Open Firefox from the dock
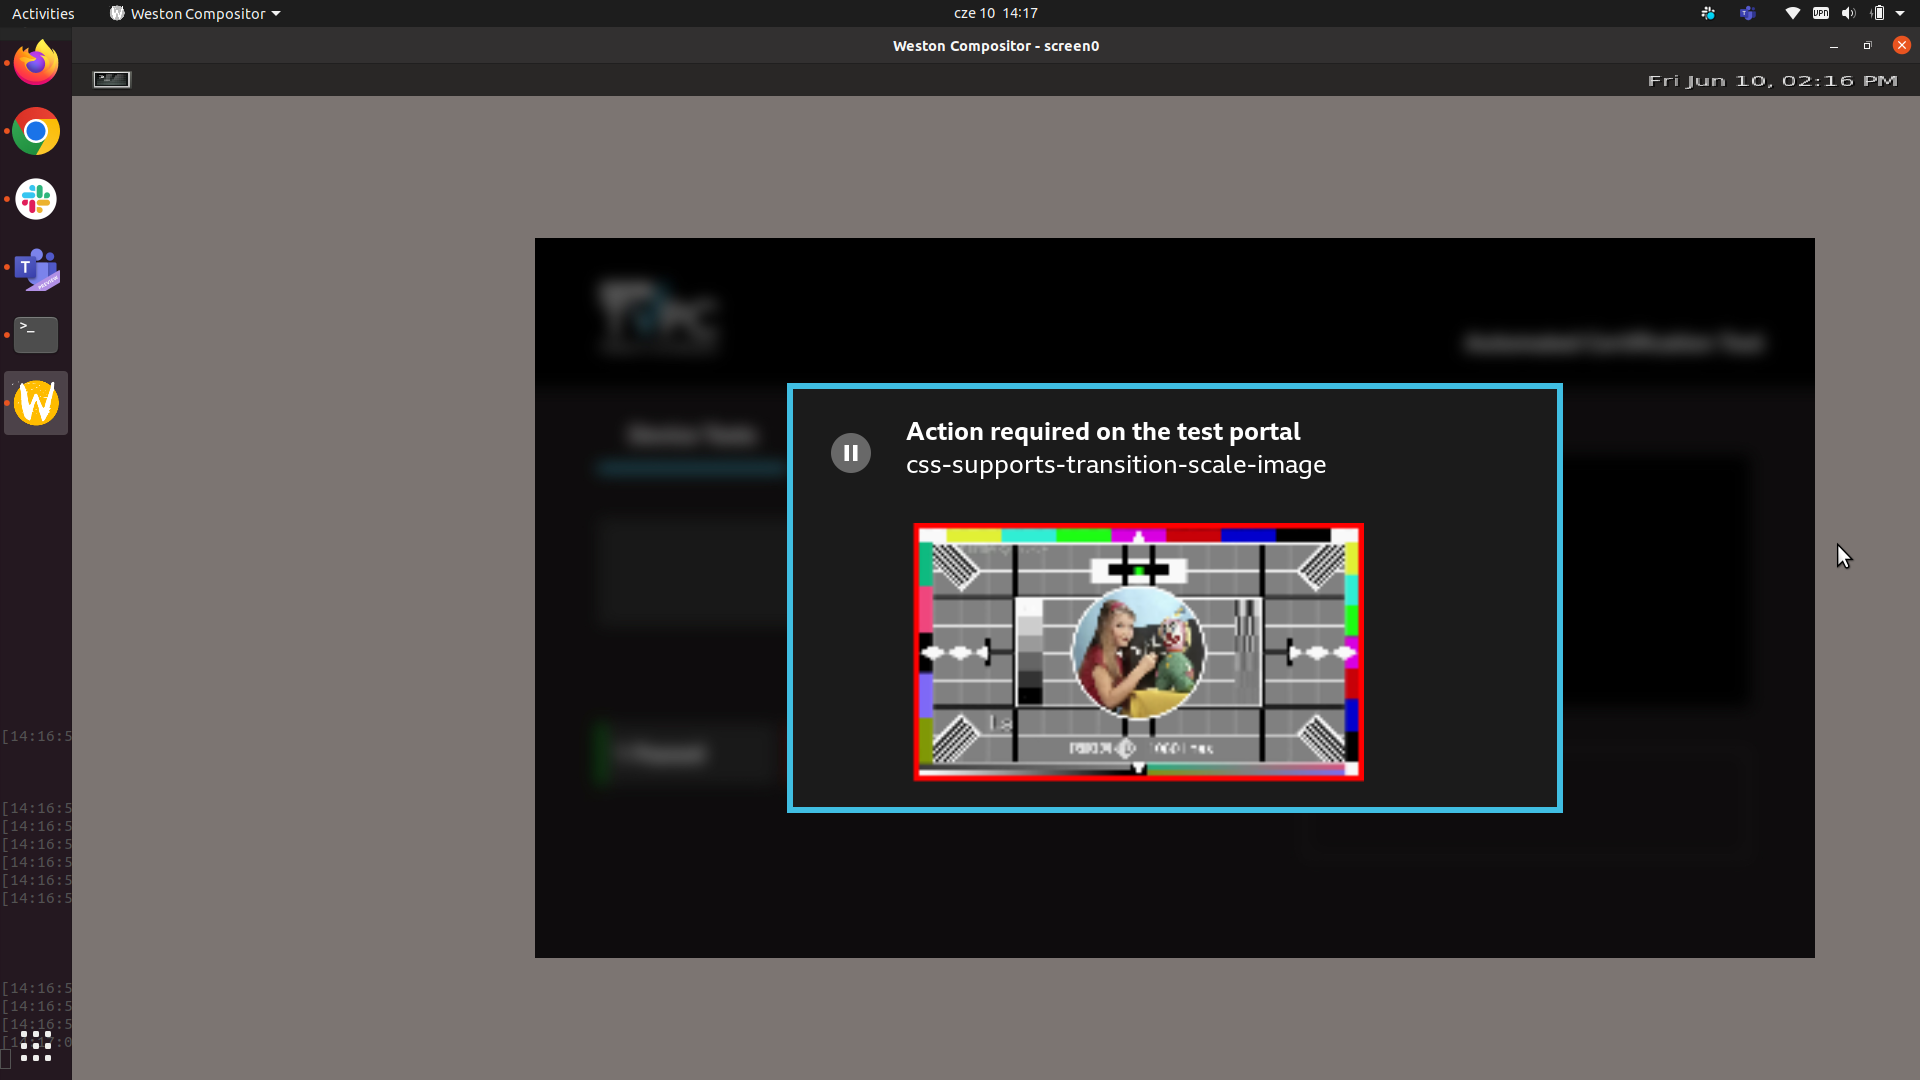 pyautogui.click(x=36, y=64)
